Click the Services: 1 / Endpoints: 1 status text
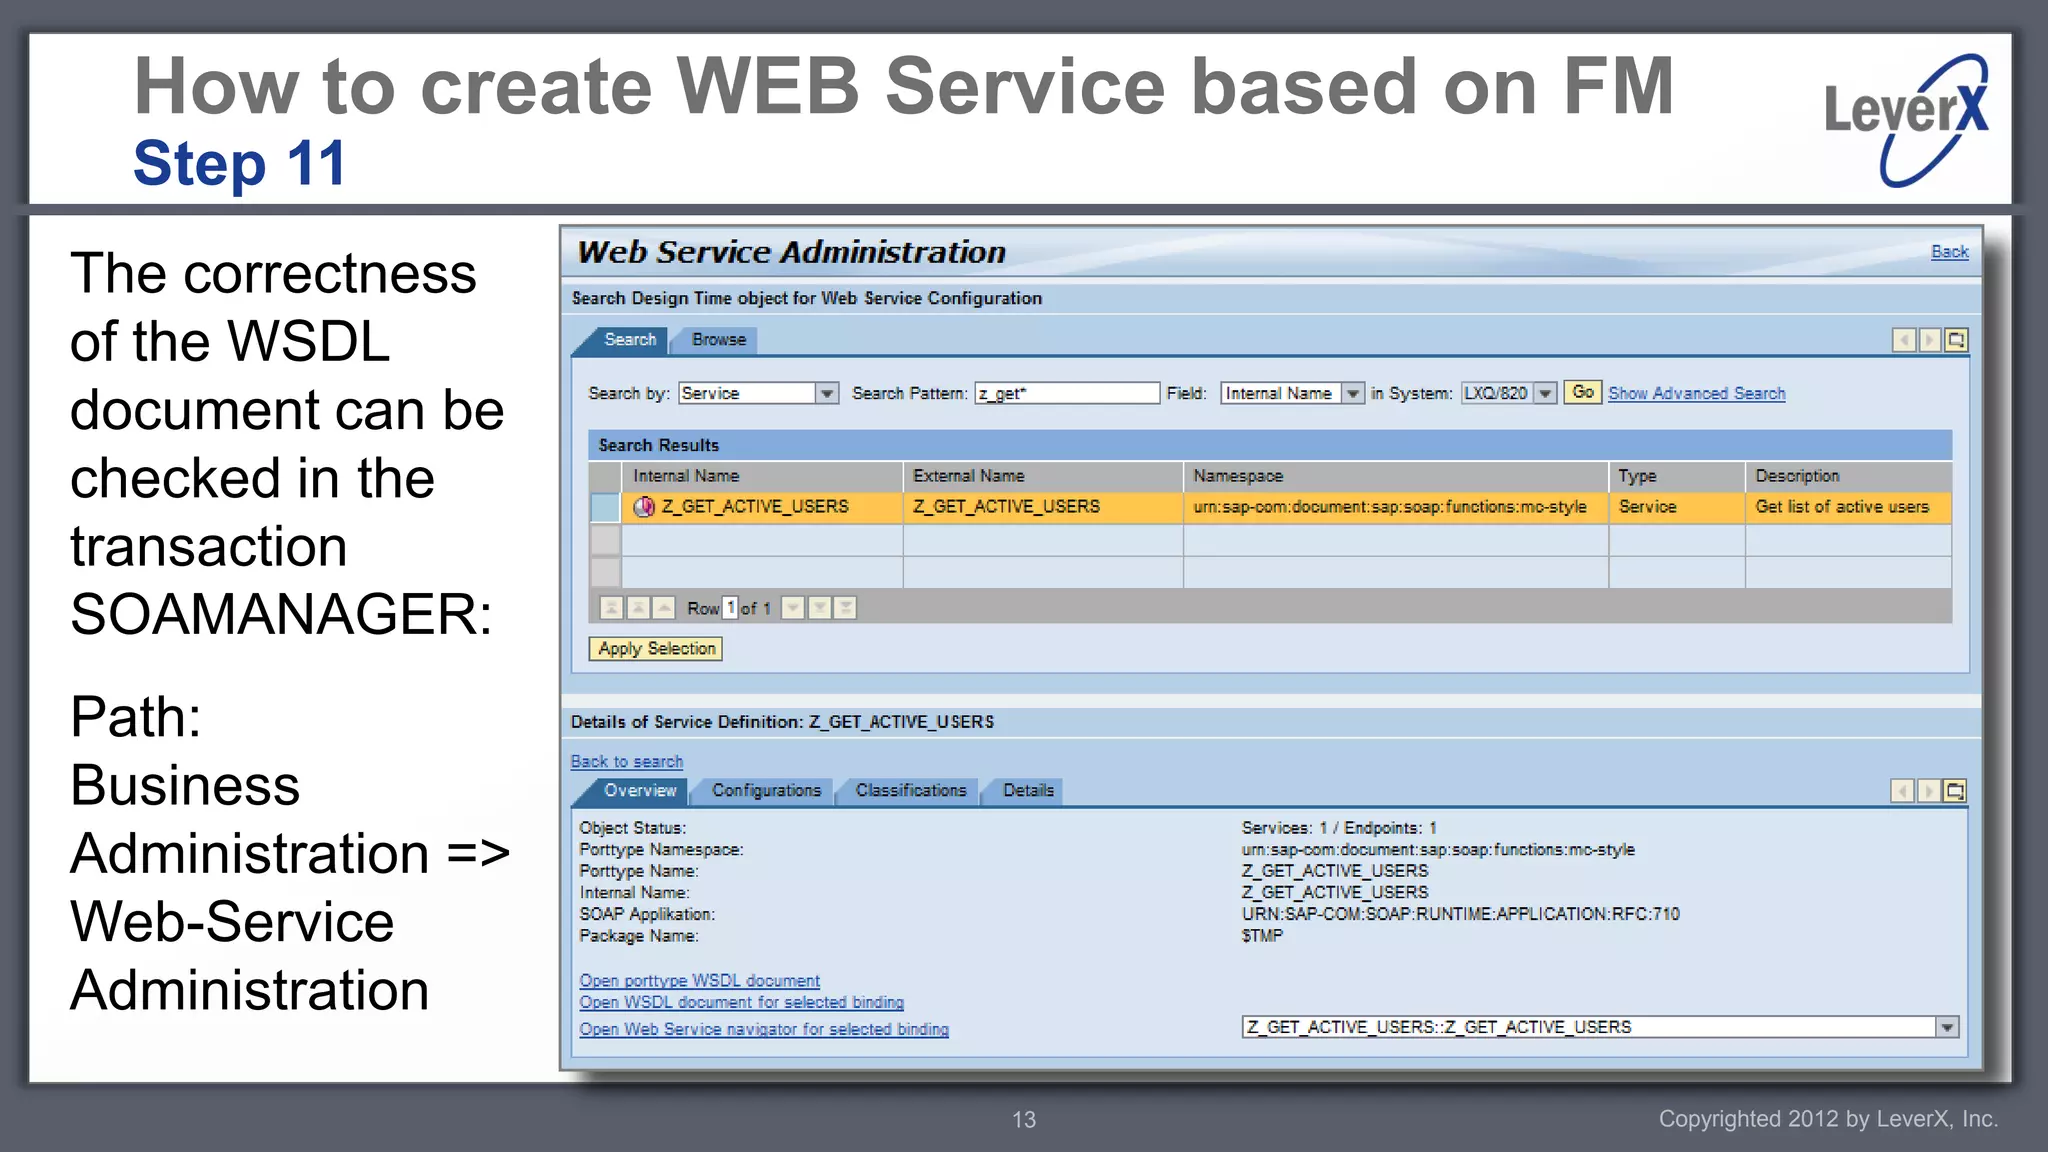2048x1152 pixels. click(x=1339, y=828)
